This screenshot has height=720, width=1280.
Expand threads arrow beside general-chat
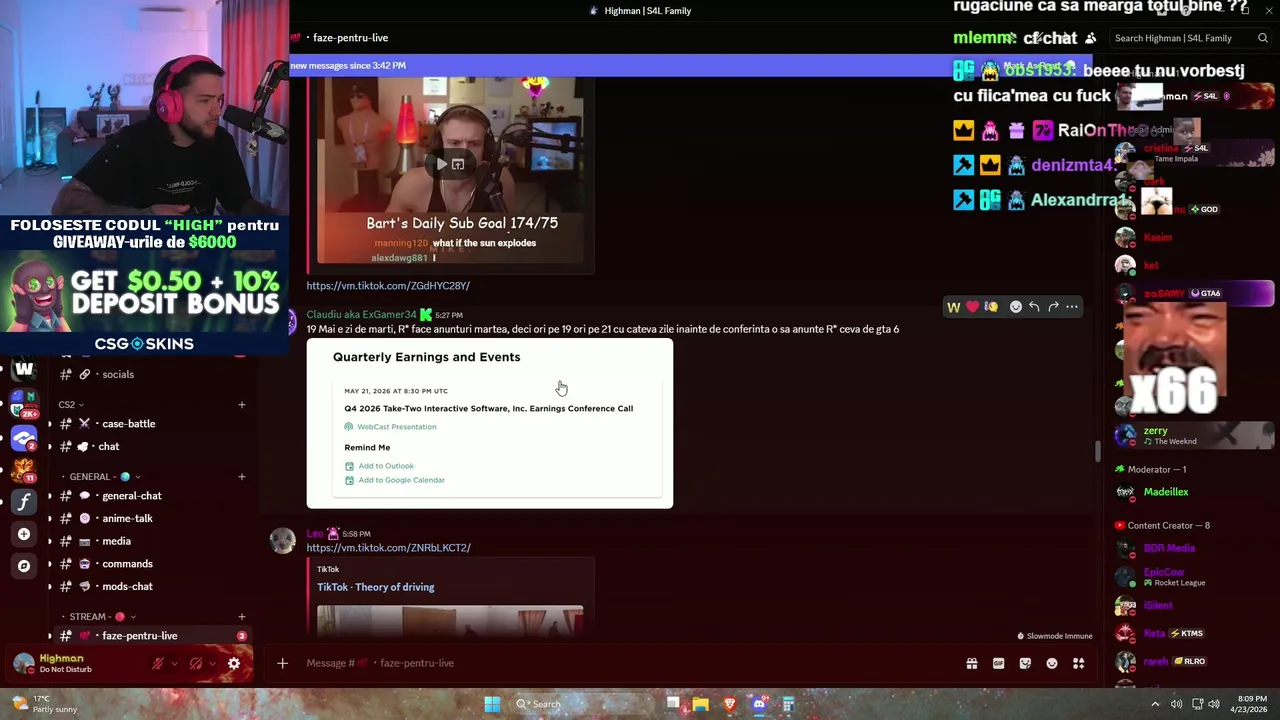click(50, 496)
